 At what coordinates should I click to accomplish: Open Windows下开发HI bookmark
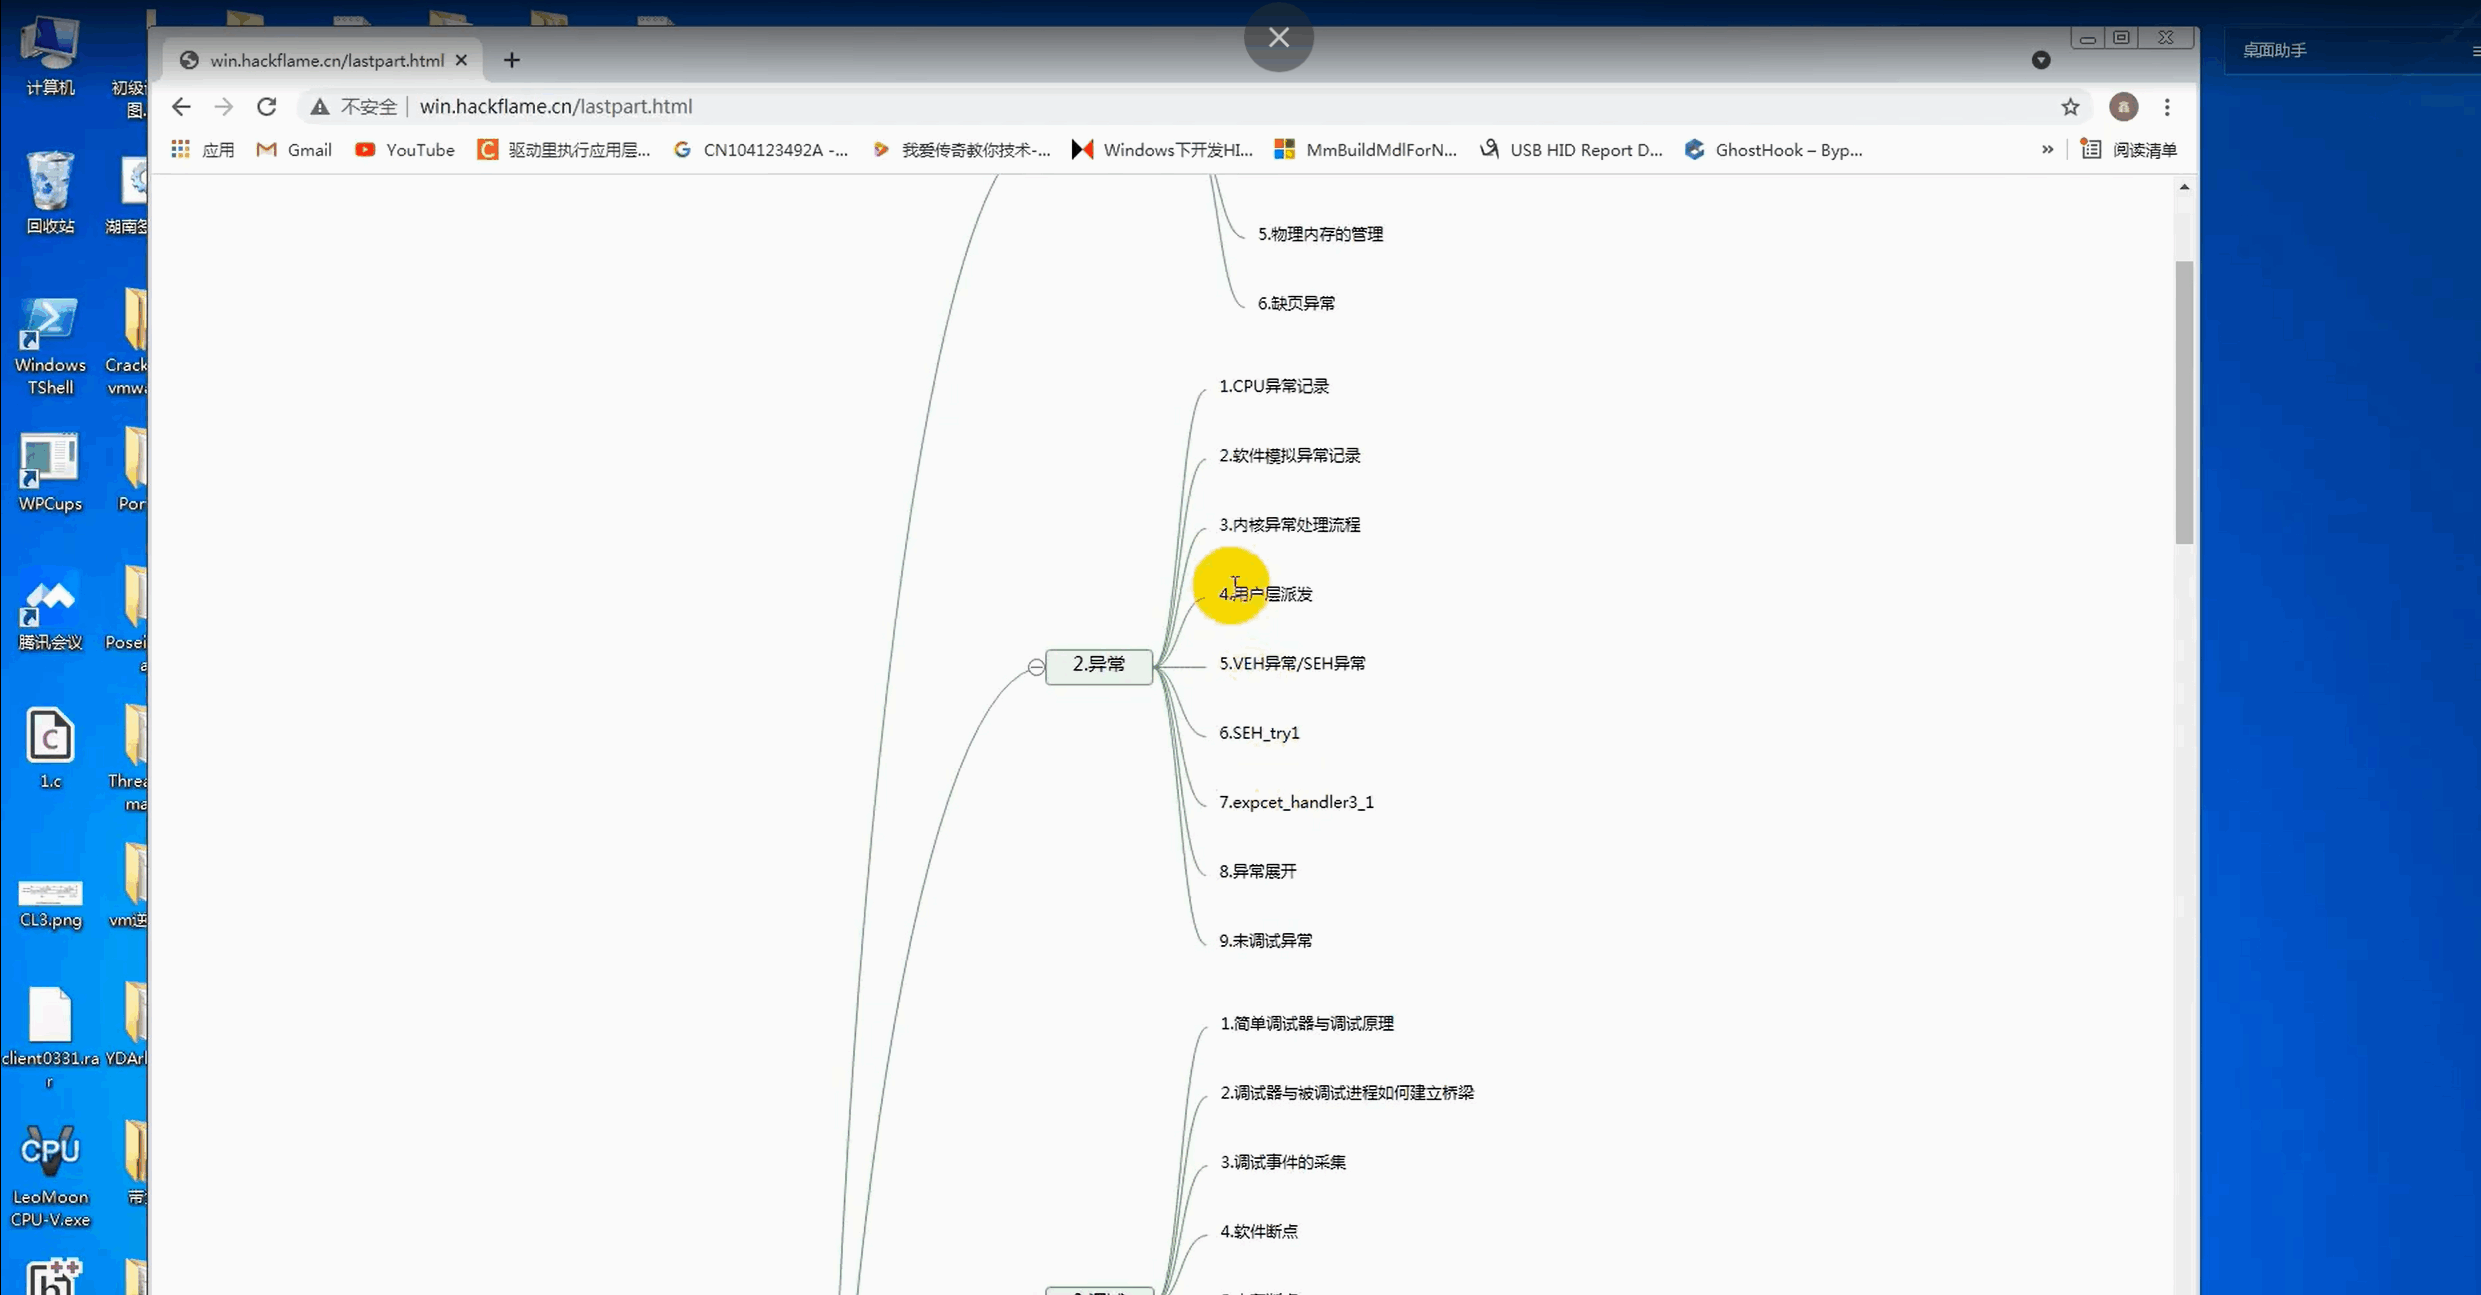point(1177,149)
